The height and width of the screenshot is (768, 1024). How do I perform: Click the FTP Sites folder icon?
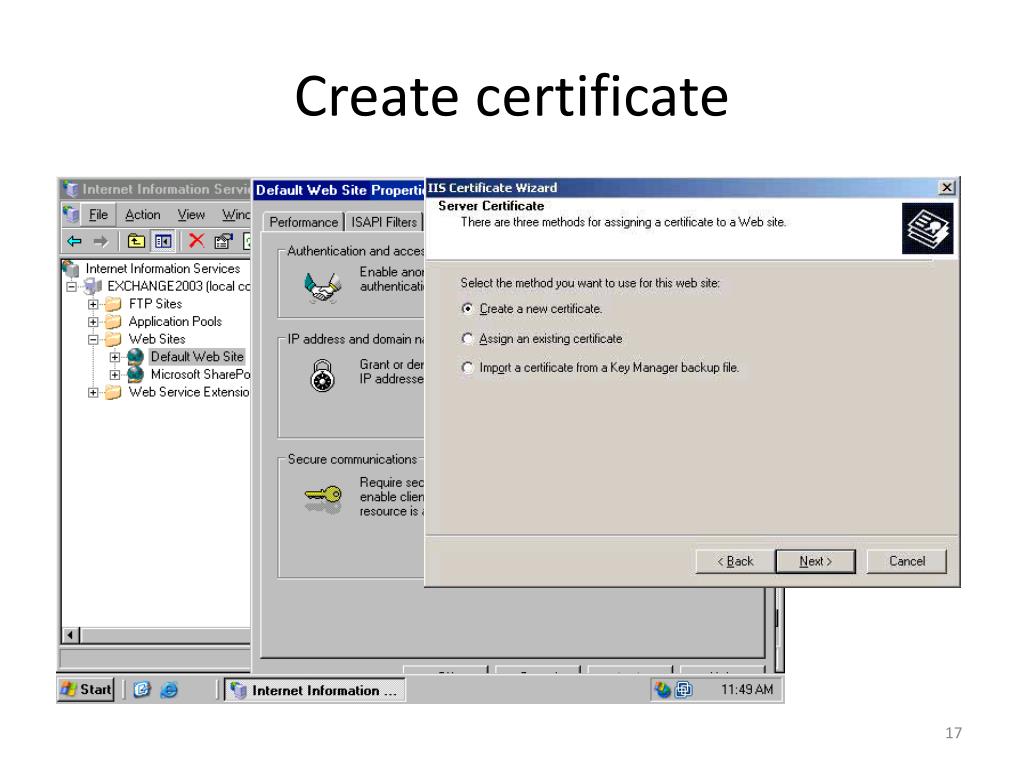pos(114,304)
